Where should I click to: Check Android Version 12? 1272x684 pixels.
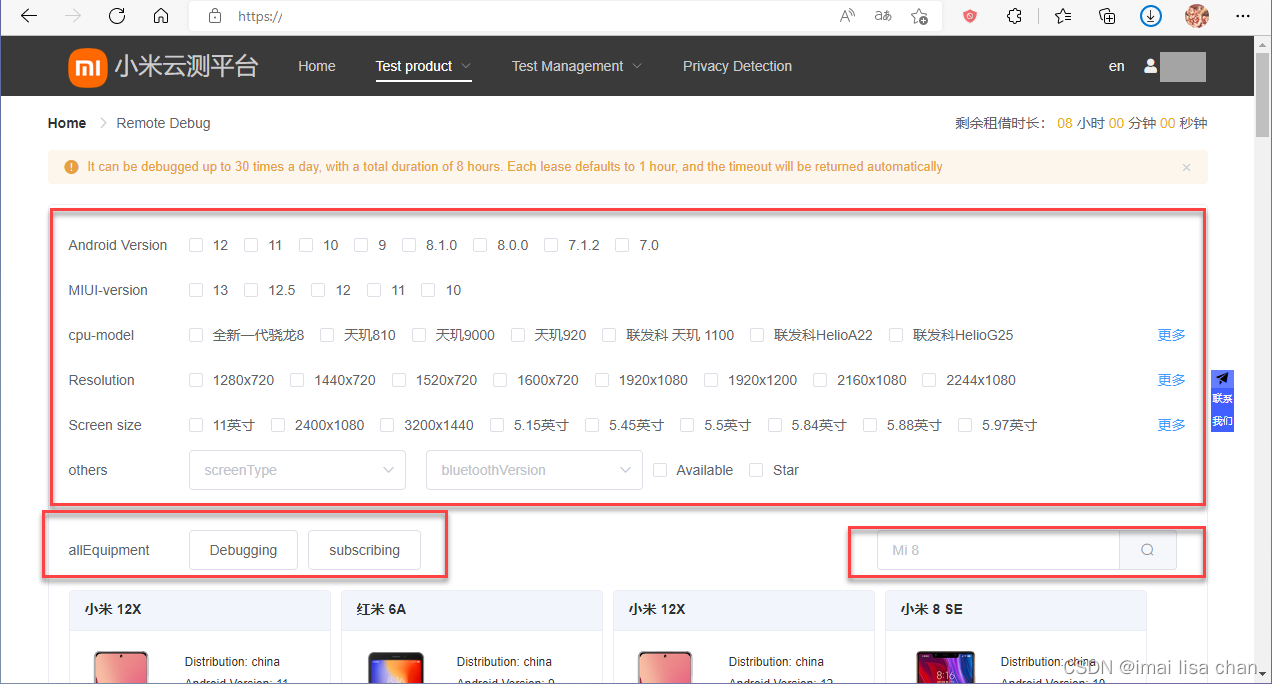click(x=196, y=245)
